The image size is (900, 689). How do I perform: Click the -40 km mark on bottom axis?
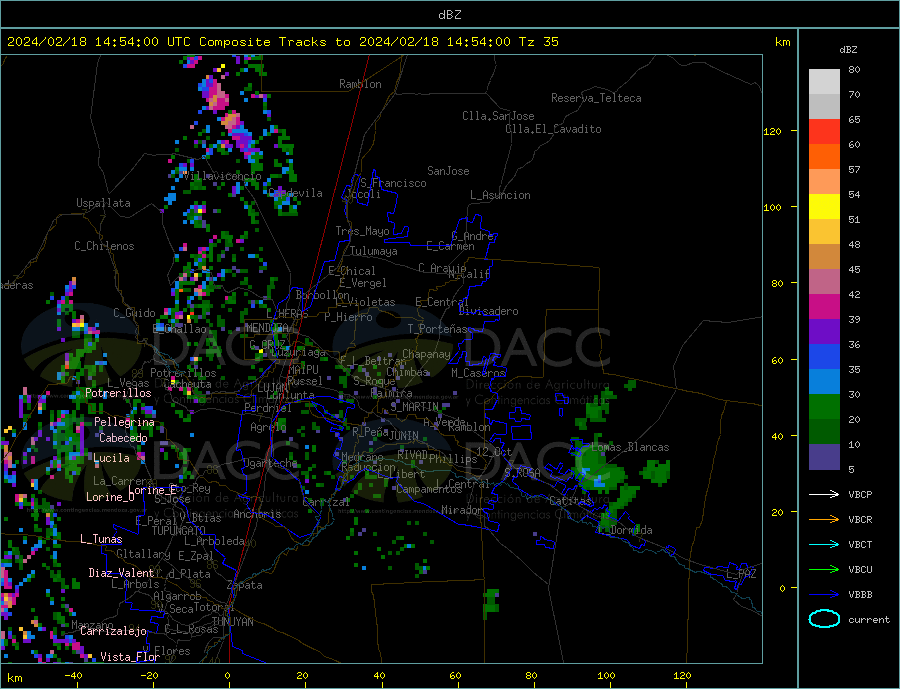coord(73,676)
